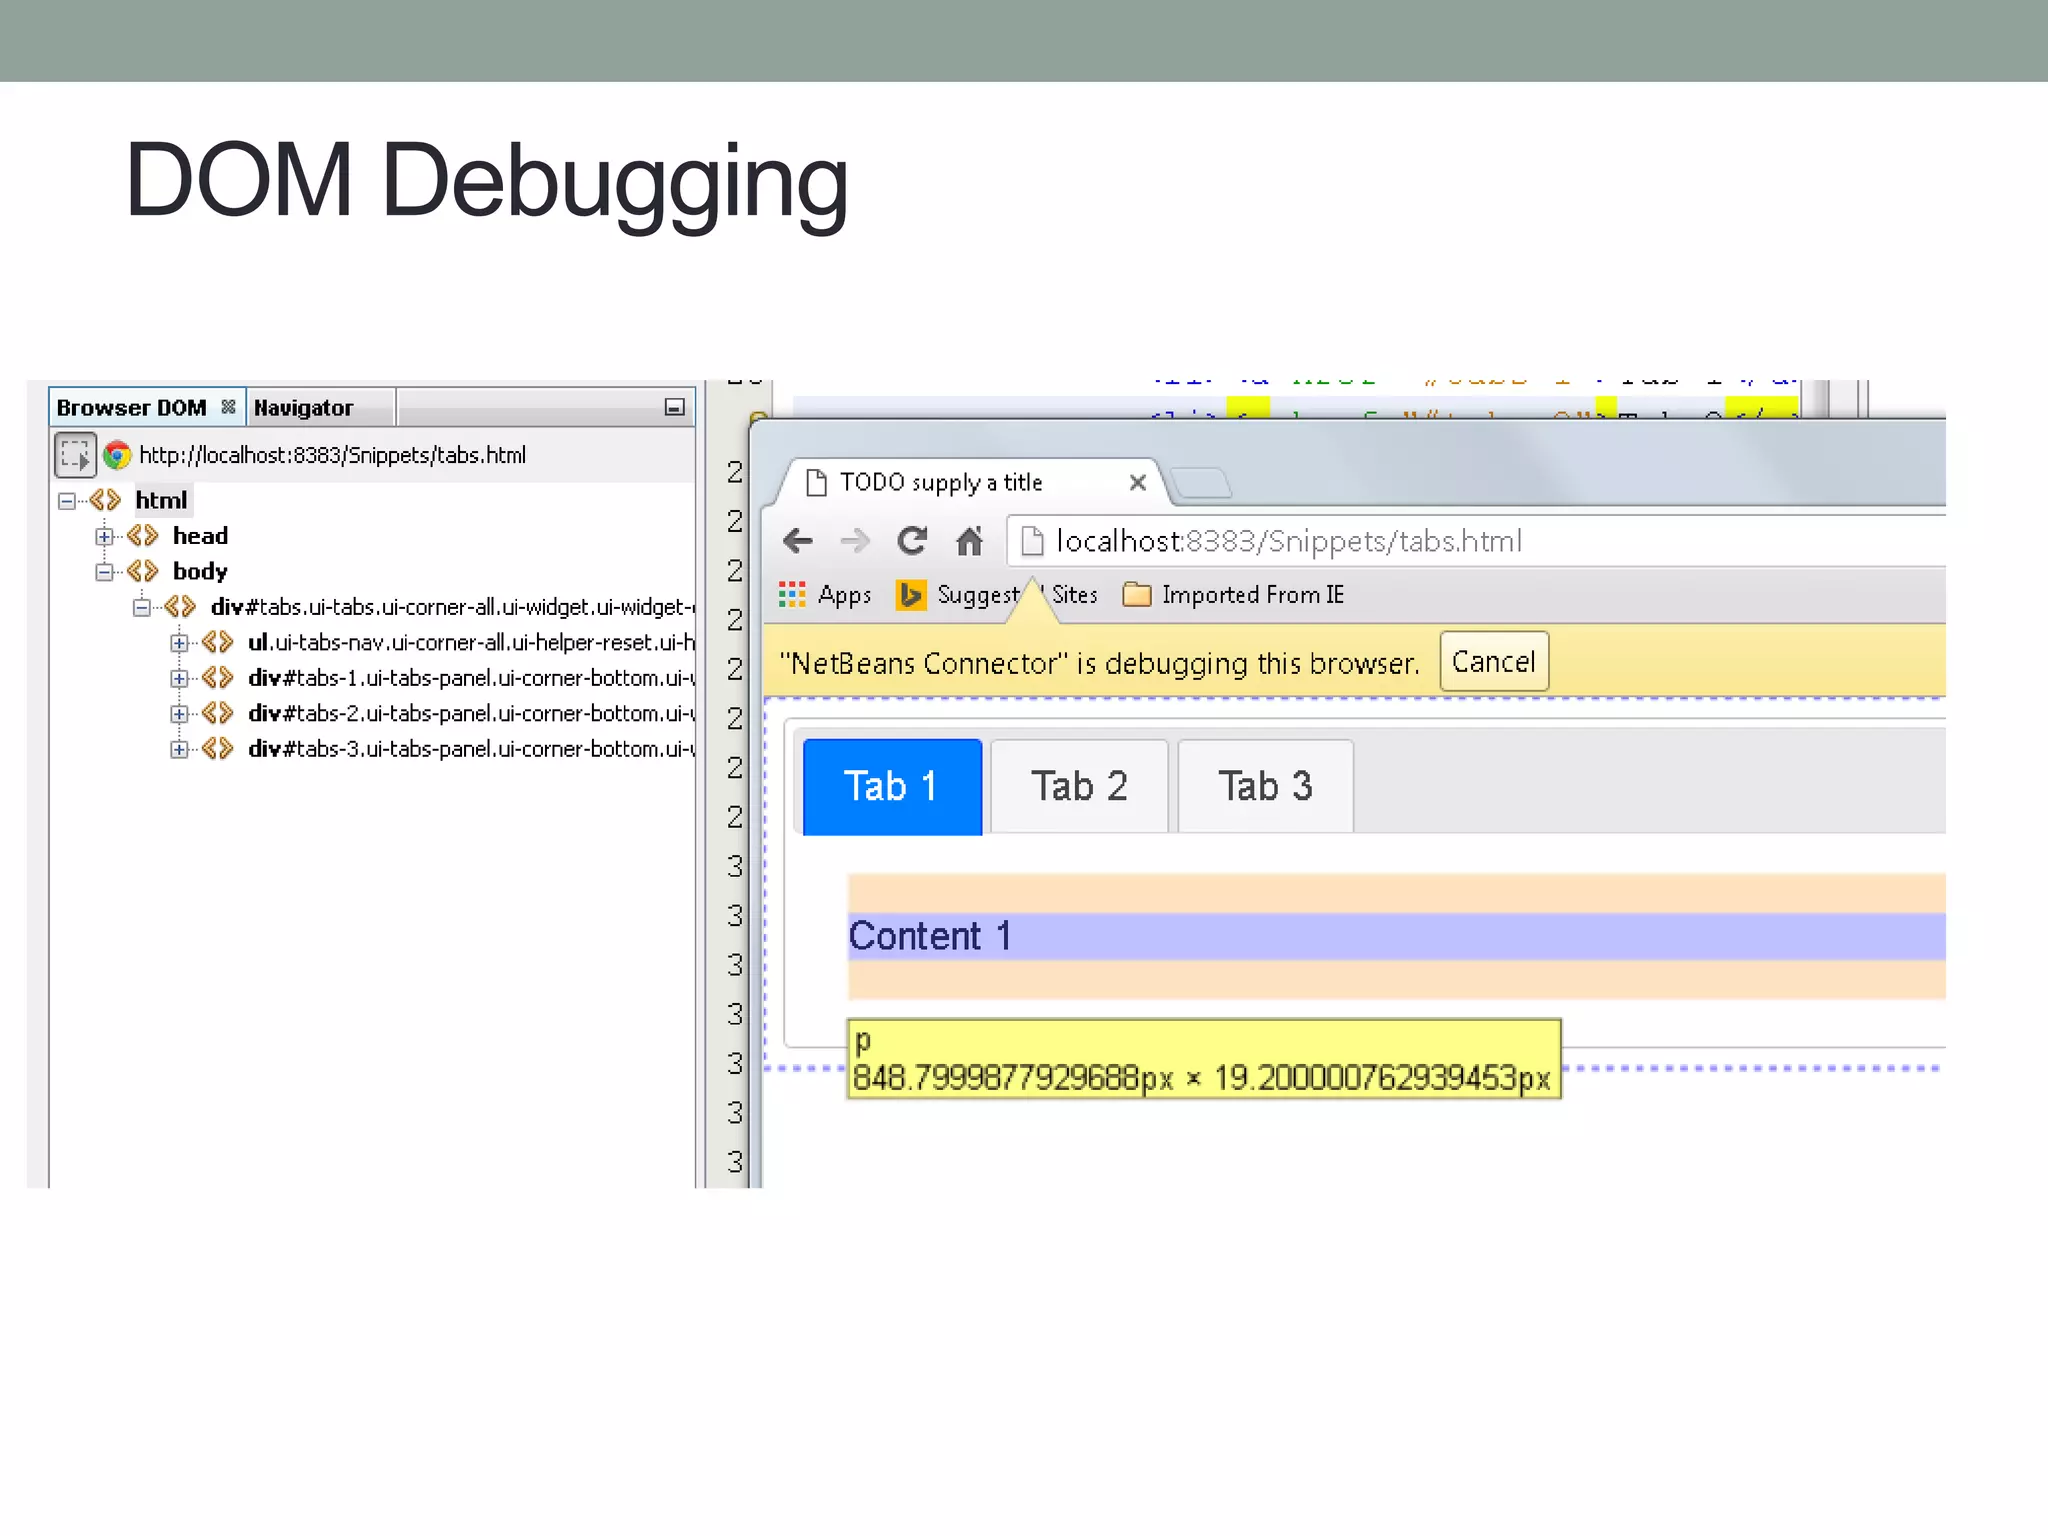
Task: Click the localhost address bar in Chrome
Action: pos(1475,541)
